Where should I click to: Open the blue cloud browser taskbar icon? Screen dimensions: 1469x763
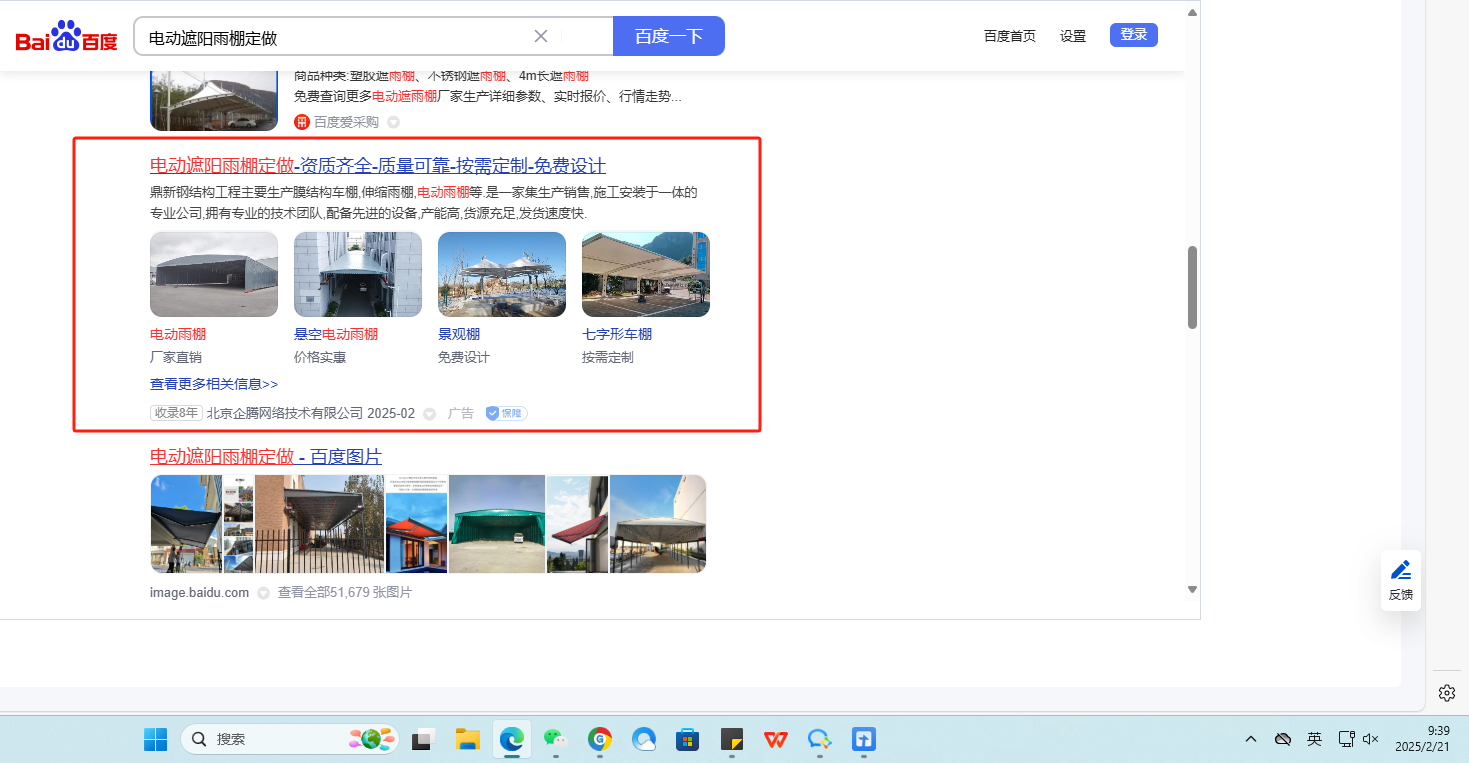(x=644, y=739)
